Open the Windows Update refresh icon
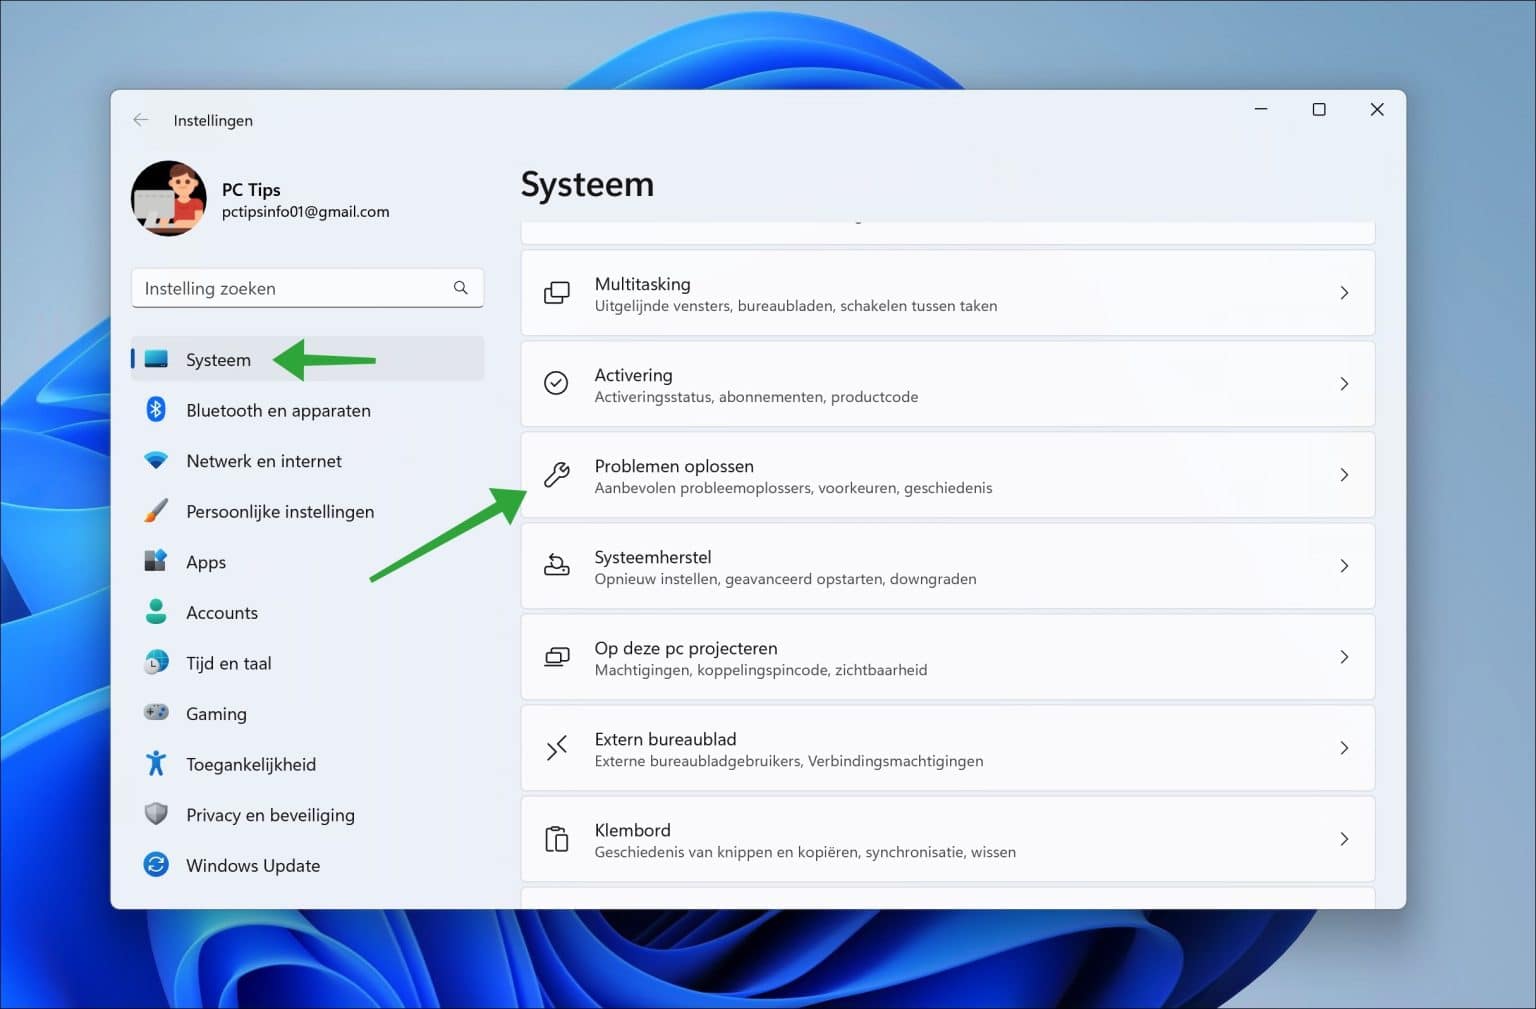 point(156,864)
